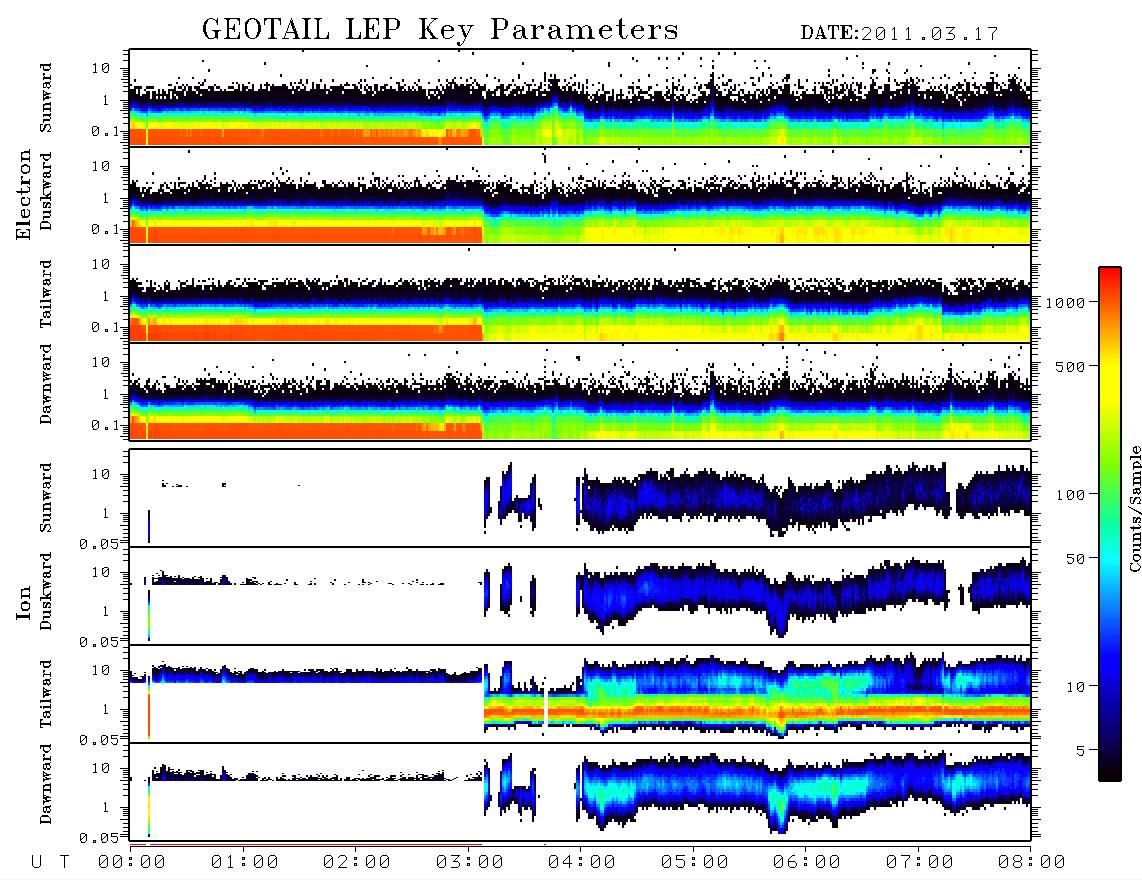Select the Electron "Duskward" panel label
The width and height of the screenshot is (1142, 880).
coord(46,191)
